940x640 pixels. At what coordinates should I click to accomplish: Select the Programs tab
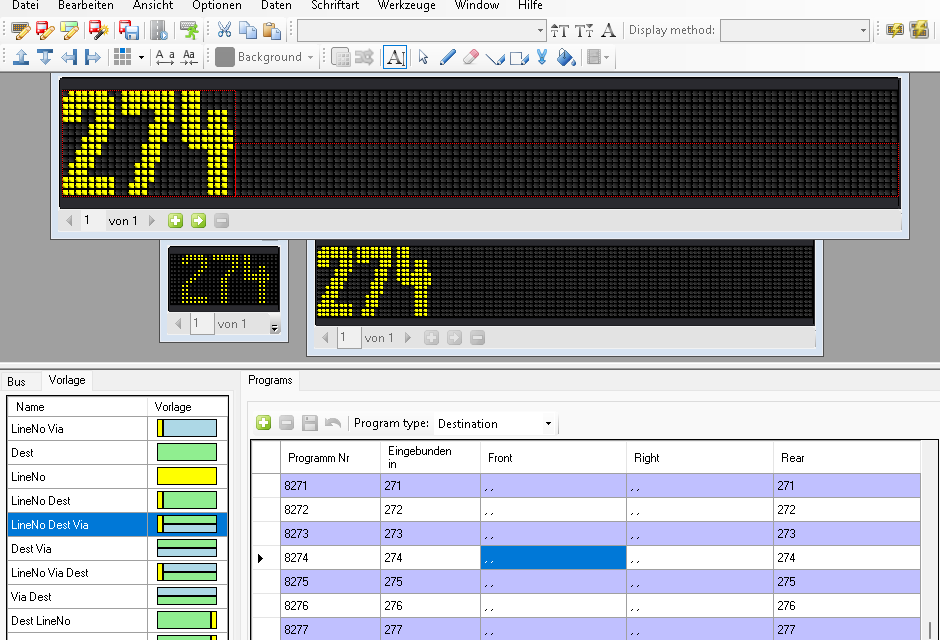point(270,380)
